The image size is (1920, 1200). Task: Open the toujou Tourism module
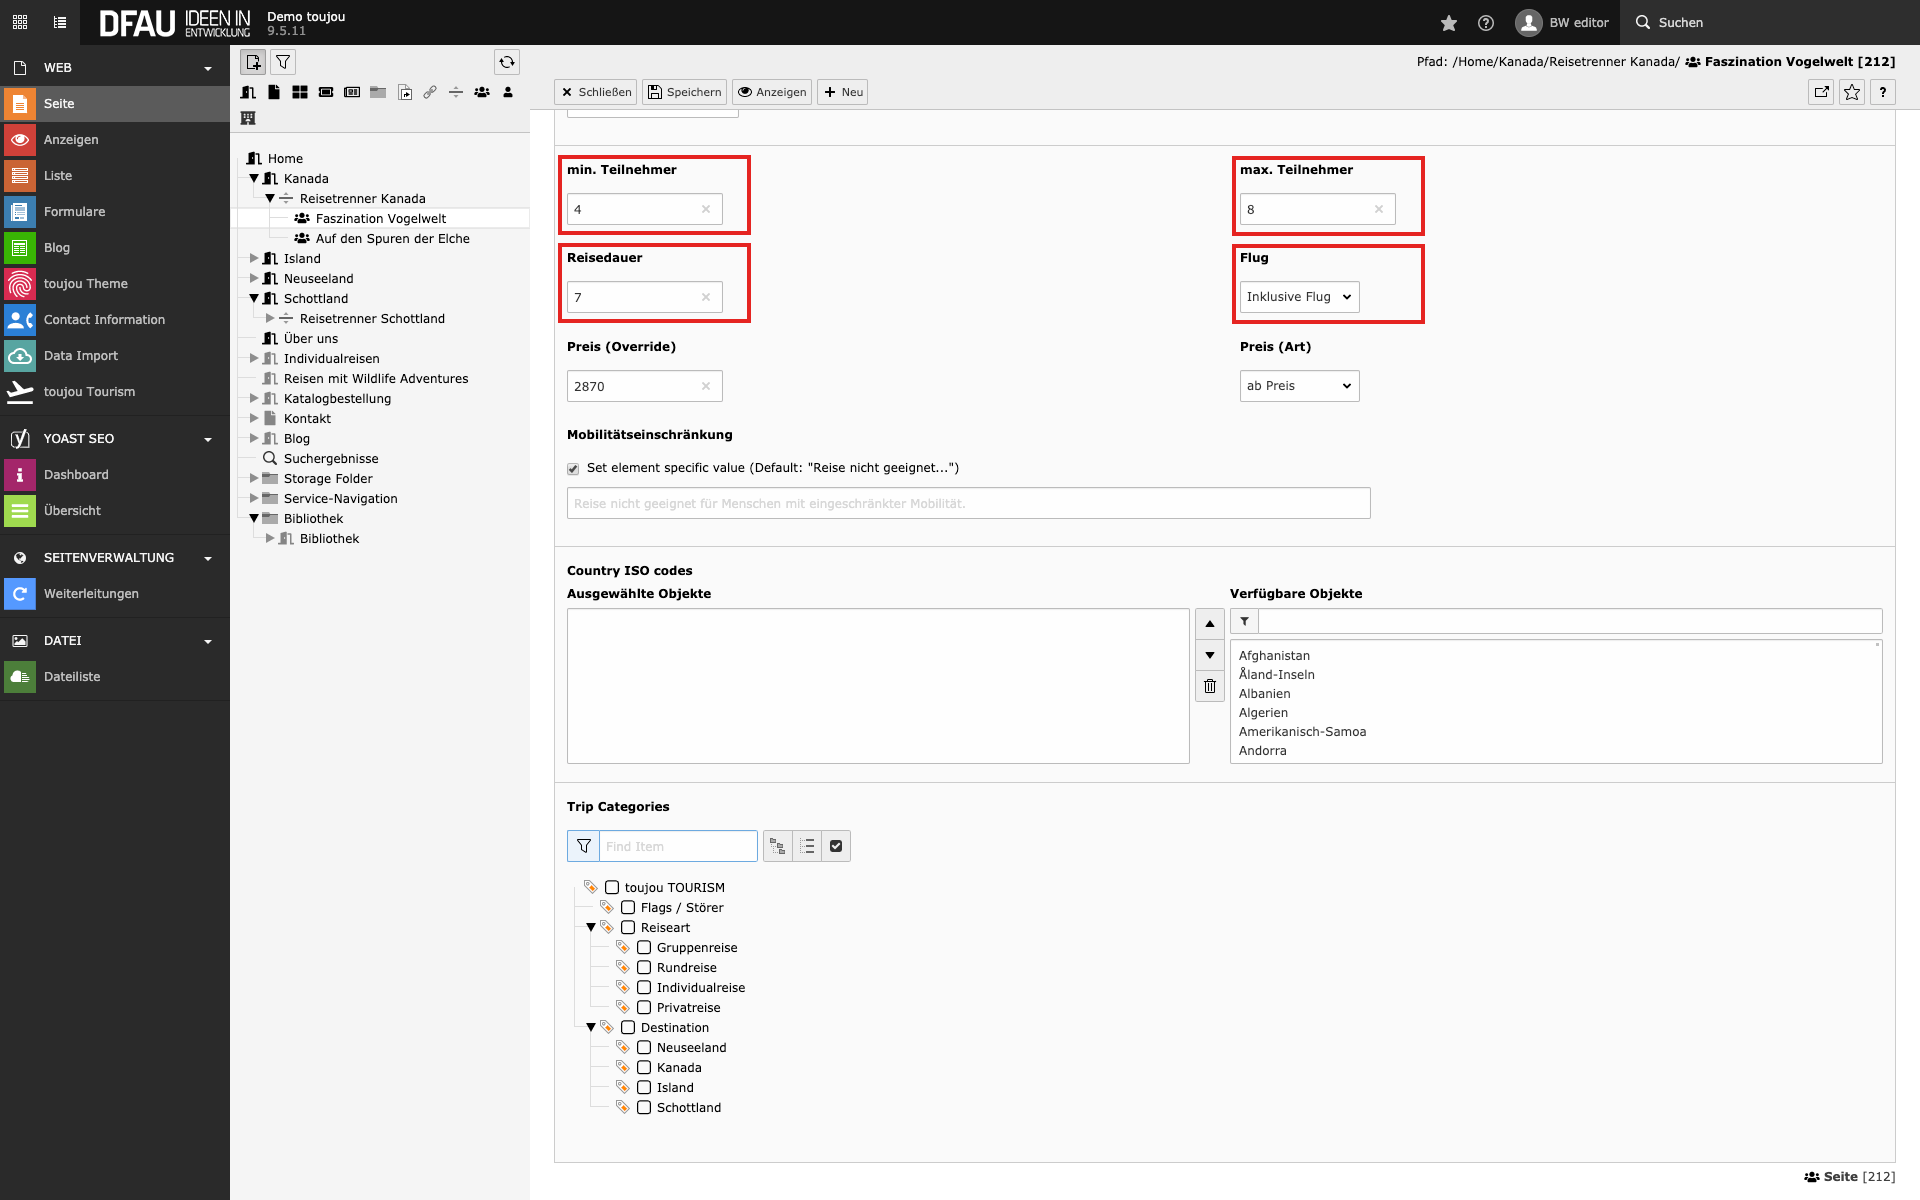coord(89,392)
